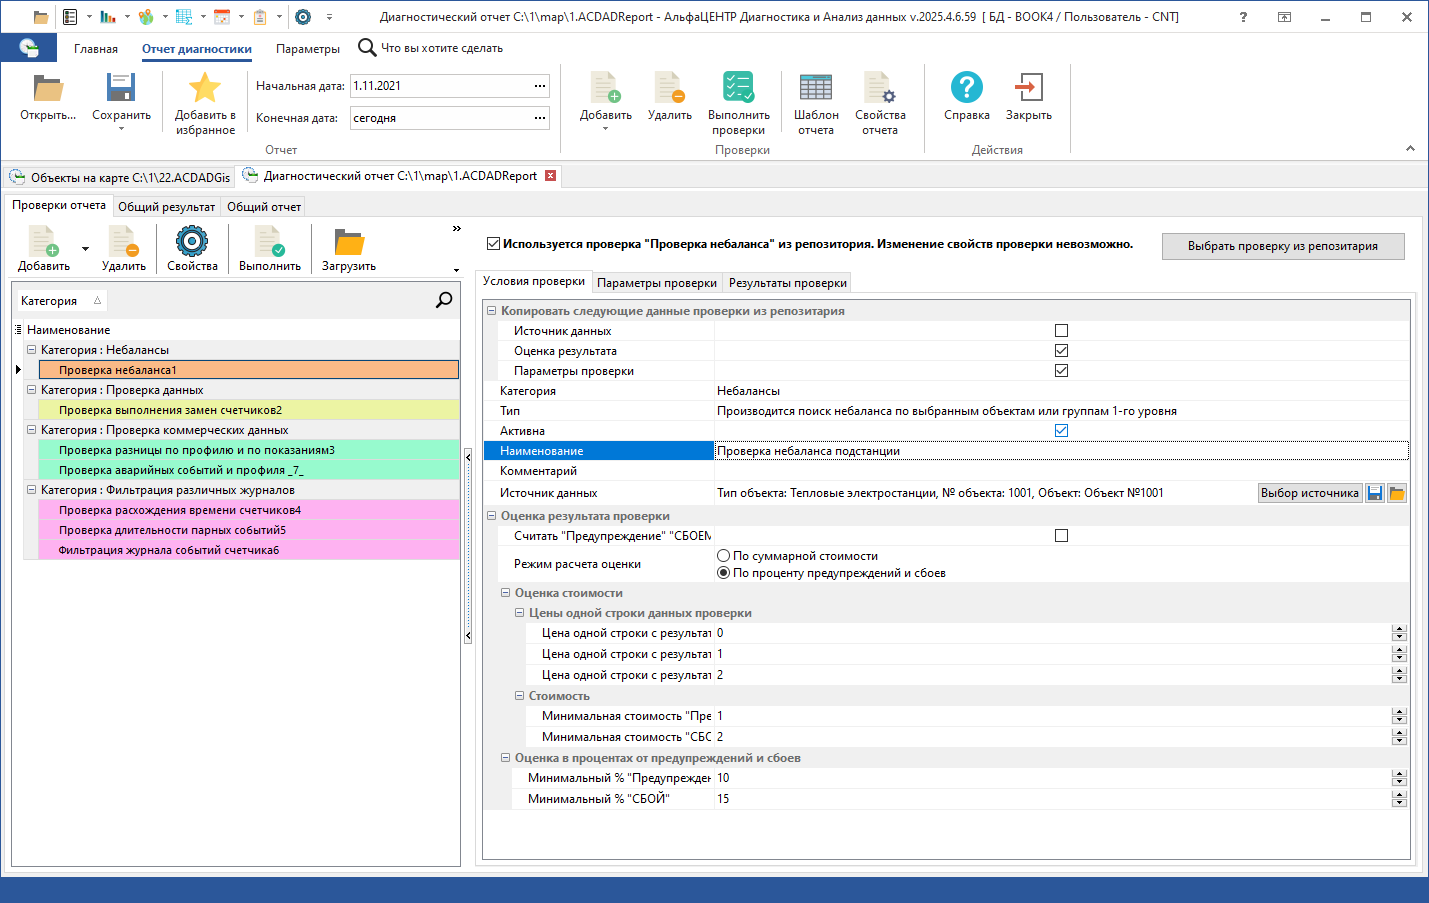
Task: Save the data source using the diskette icon
Action: tap(1374, 492)
